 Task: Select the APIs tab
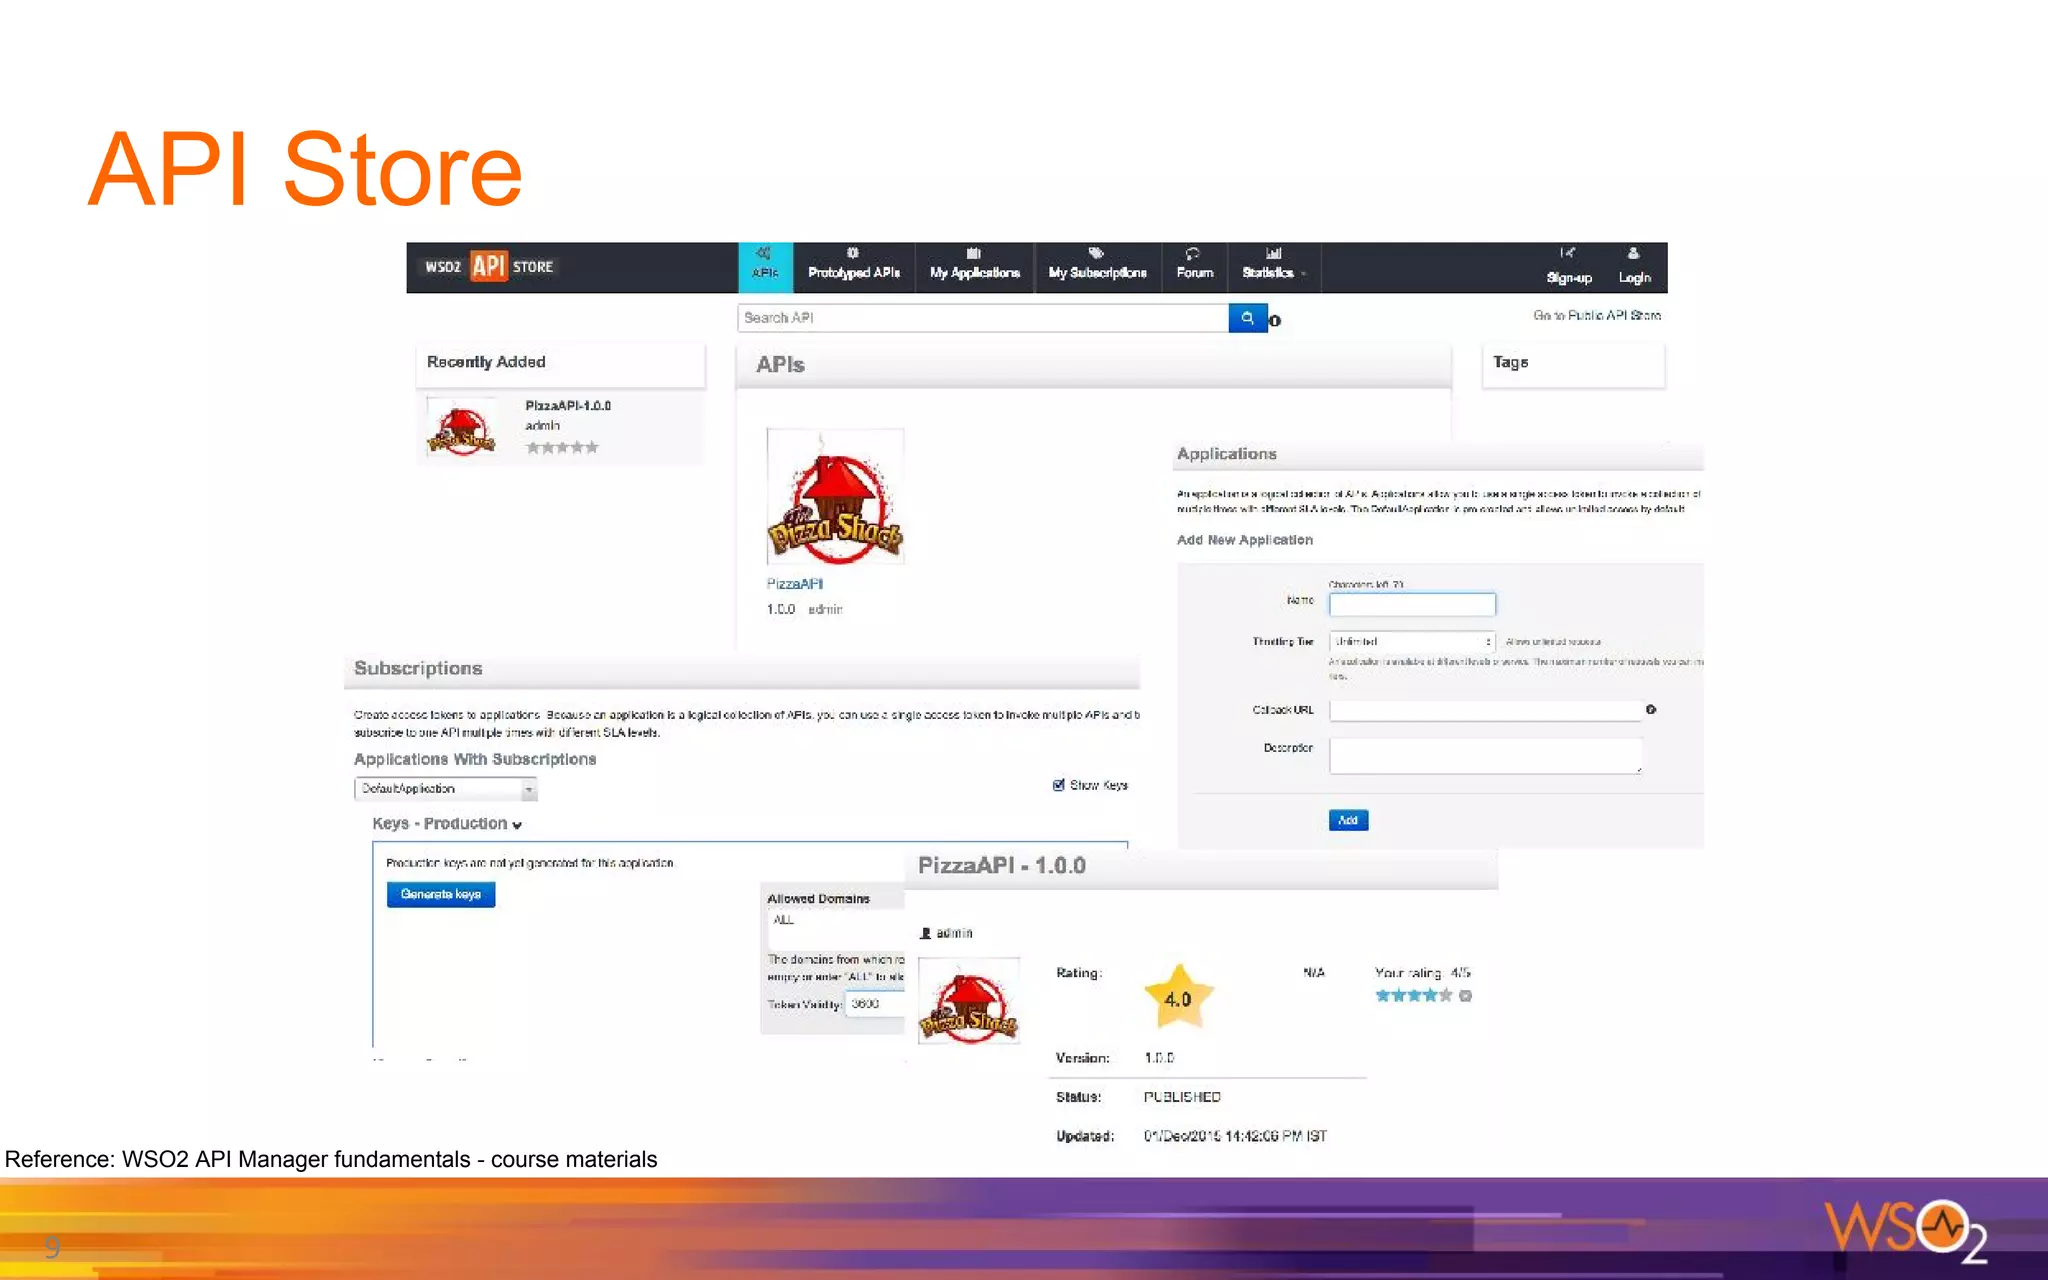(x=765, y=267)
